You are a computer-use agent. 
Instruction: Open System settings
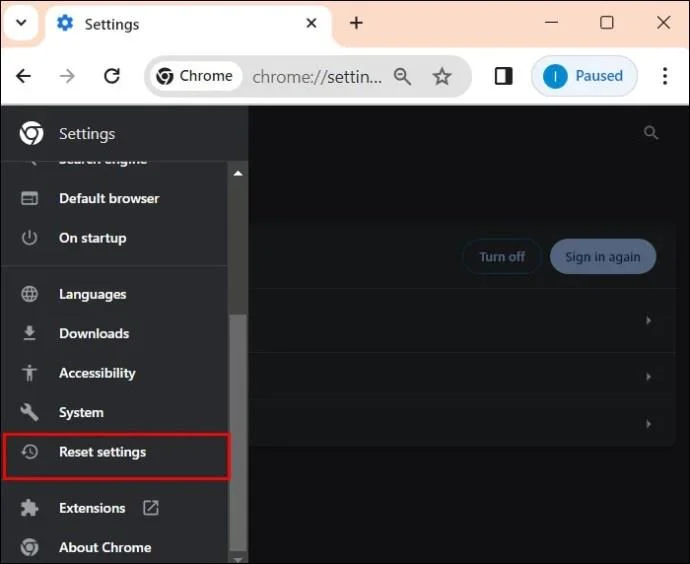click(x=114, y=413)
